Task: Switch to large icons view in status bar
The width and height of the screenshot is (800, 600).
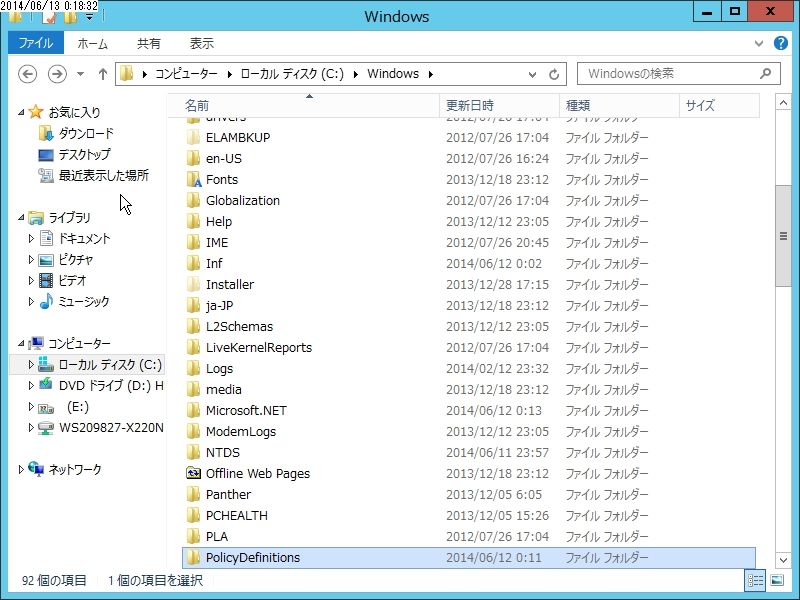Action: (x=777, y=580)
